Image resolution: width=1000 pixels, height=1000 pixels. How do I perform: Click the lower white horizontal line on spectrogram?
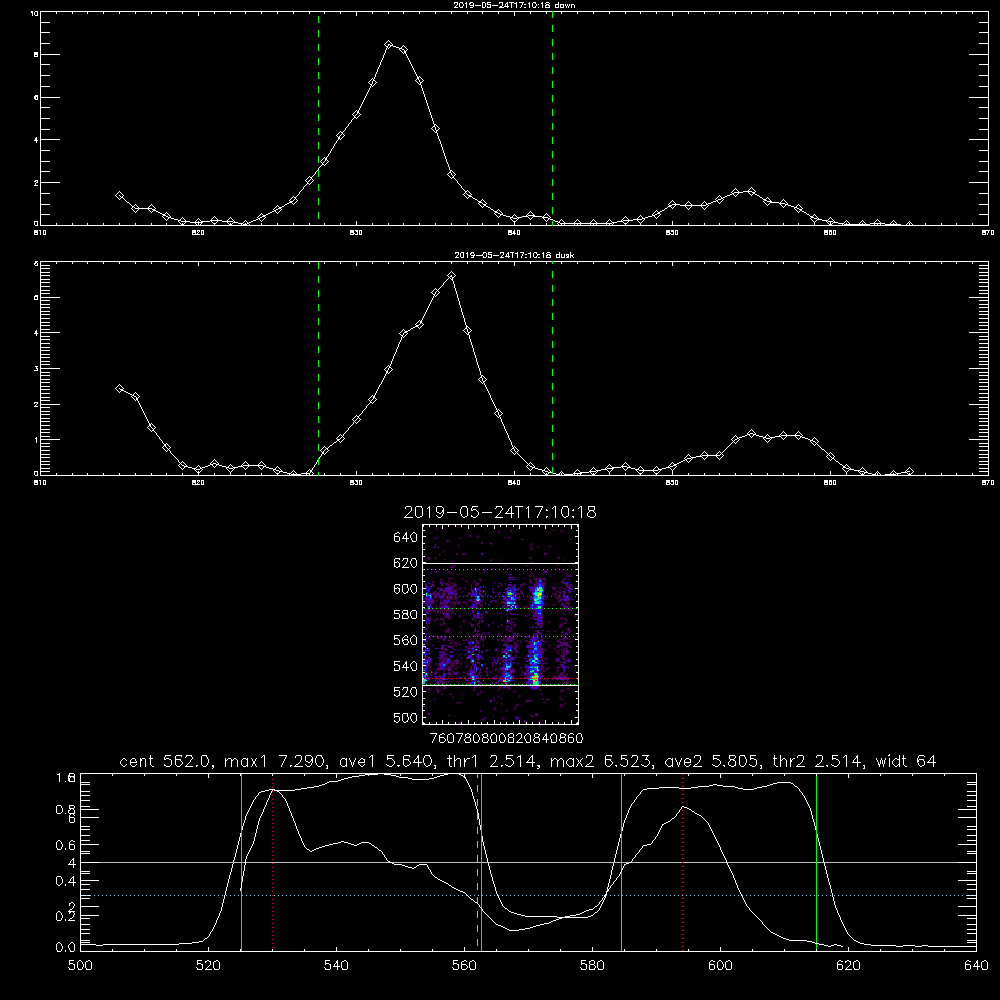coord(501,686)
